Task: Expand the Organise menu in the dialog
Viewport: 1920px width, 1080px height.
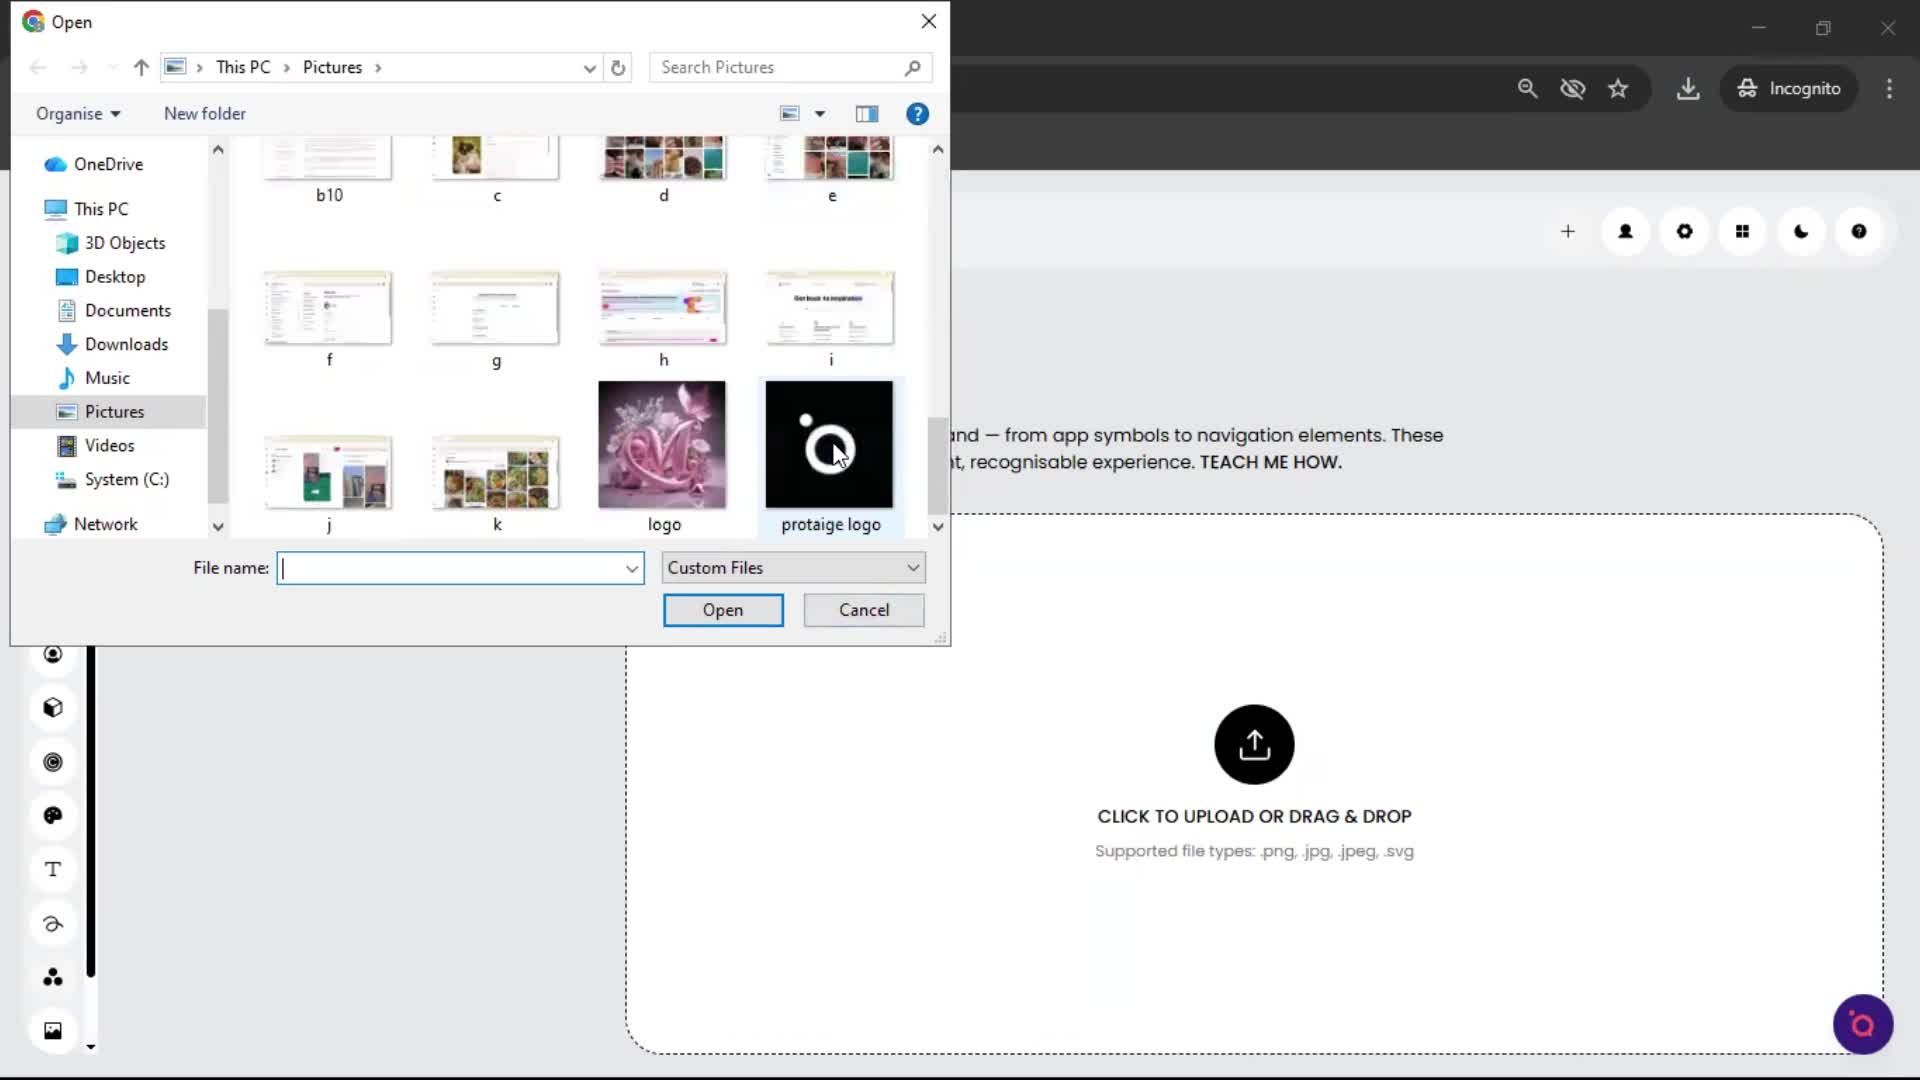Action: [77, 113]
